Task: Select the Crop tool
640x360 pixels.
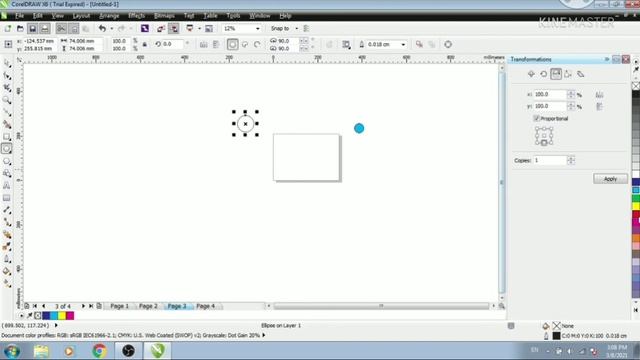Action: pyautogui.click(x=7, y=88)
